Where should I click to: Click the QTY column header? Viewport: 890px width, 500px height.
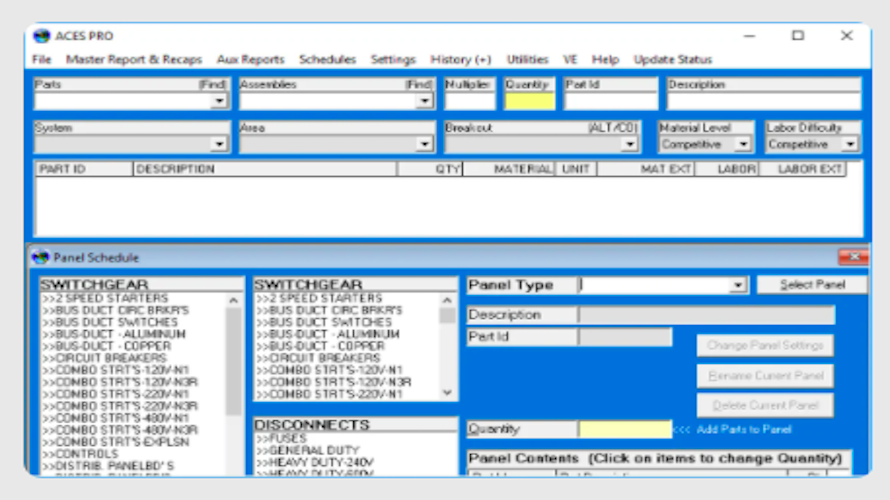click(x=430, y=169)
